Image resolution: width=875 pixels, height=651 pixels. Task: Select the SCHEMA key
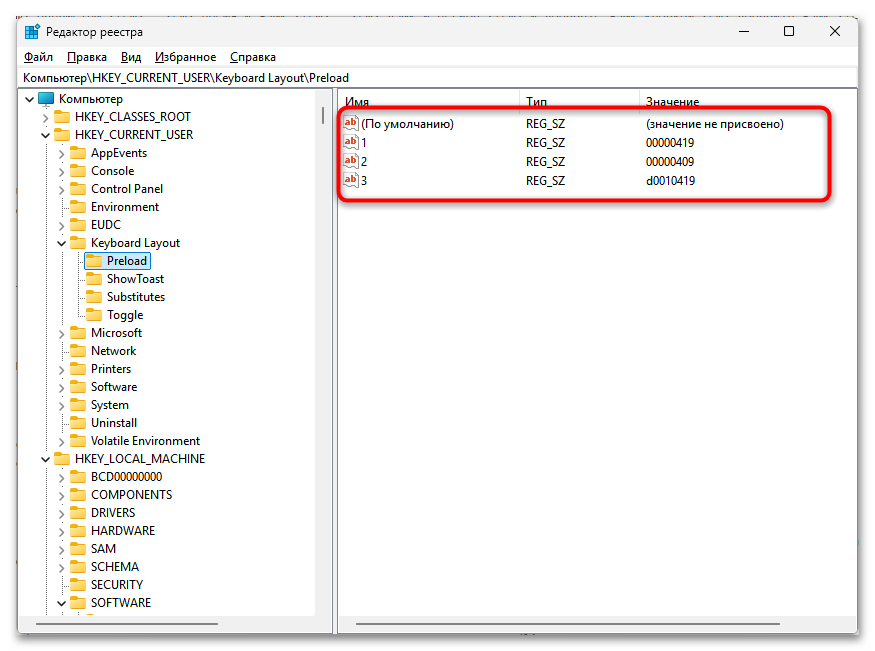114,567
